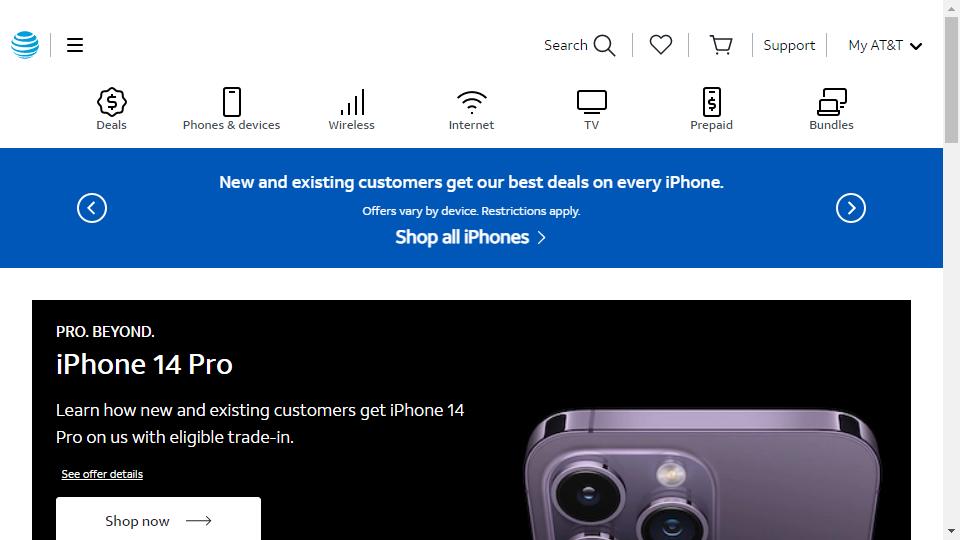Click the AT&T globe logo
960x540 pixels.
pyautogui.click(x=25, y=45)
